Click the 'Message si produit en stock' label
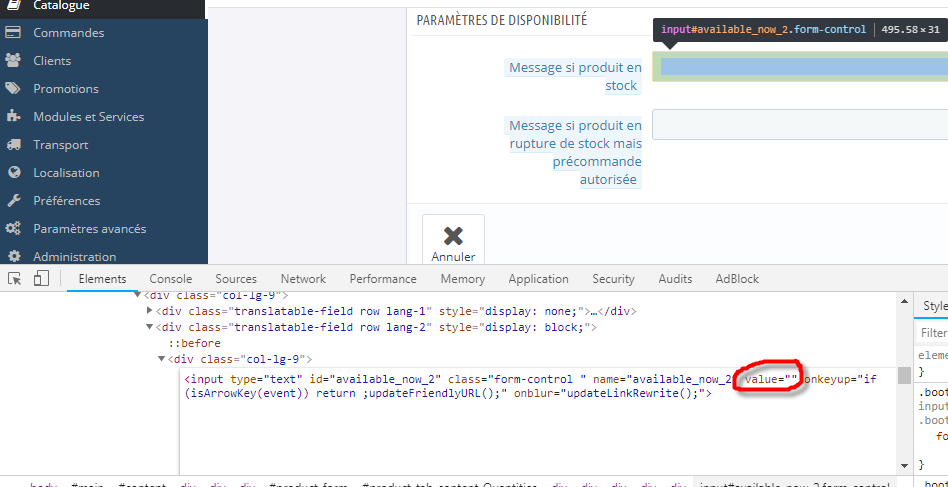The image size is (948, 487). (575, 76)
